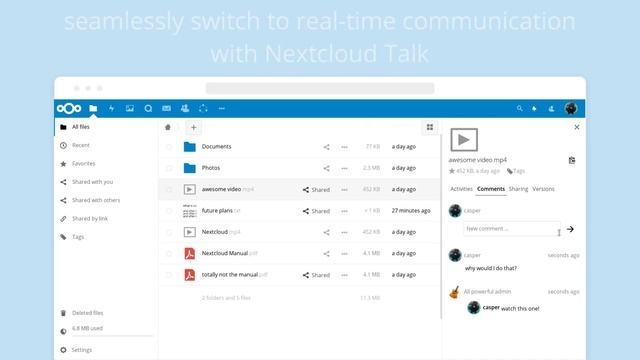Open more actions for Photos row

pos(344,168)
